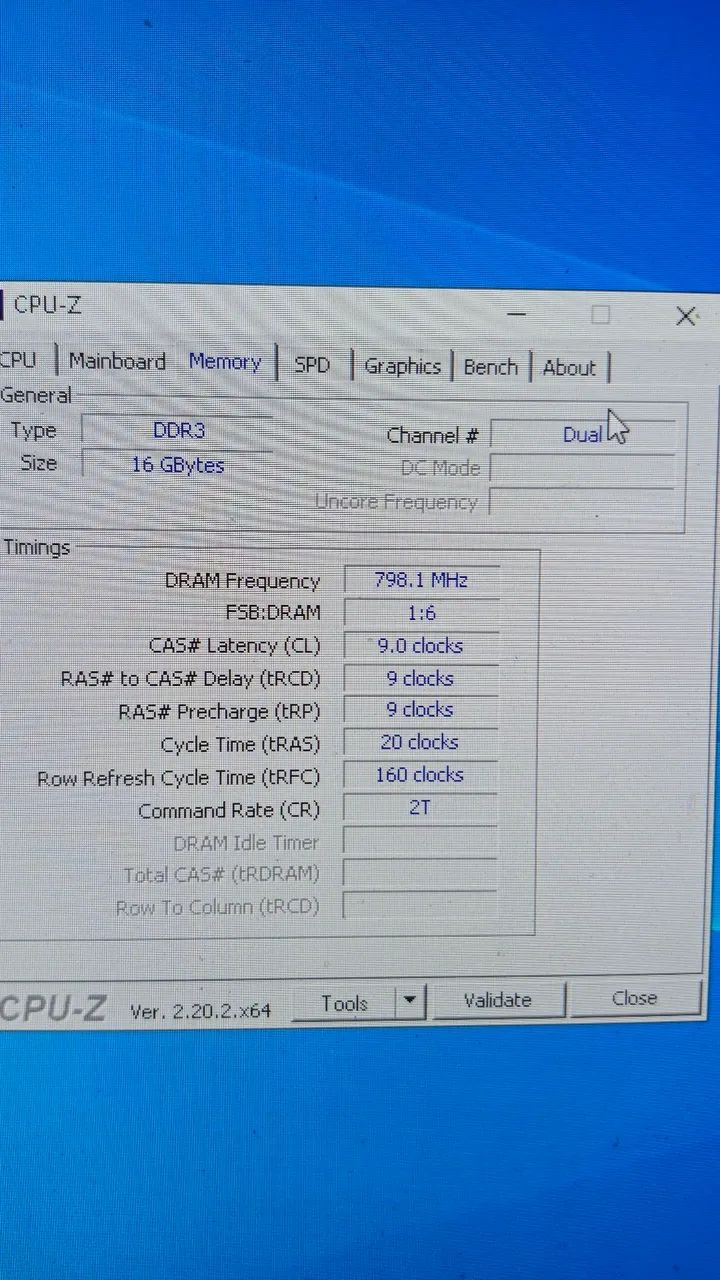Click the 9.0 clocks CAS latency value

tap(421, 646)
